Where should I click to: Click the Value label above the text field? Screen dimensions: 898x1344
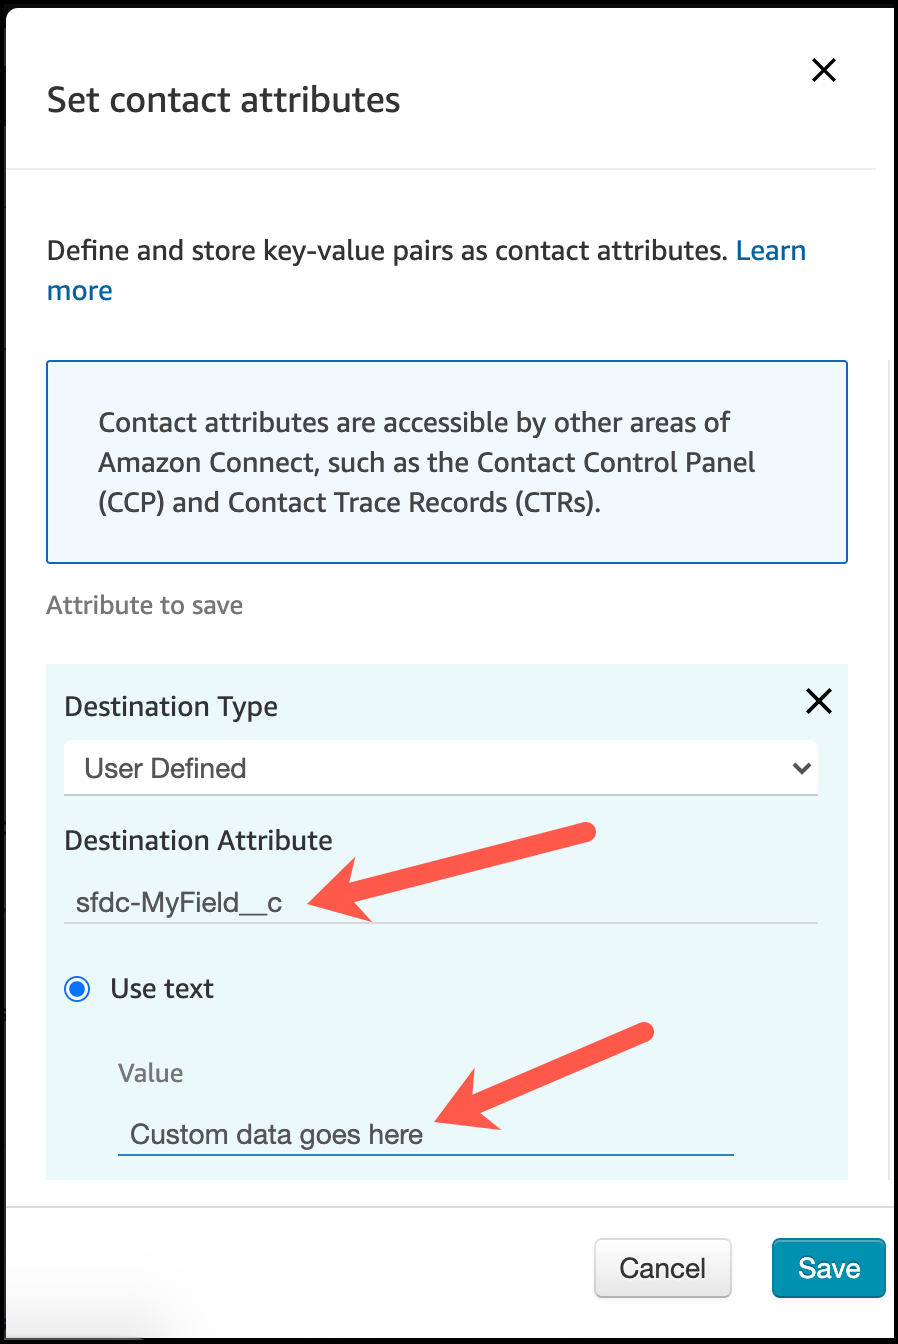click(x=150, y=1073)
